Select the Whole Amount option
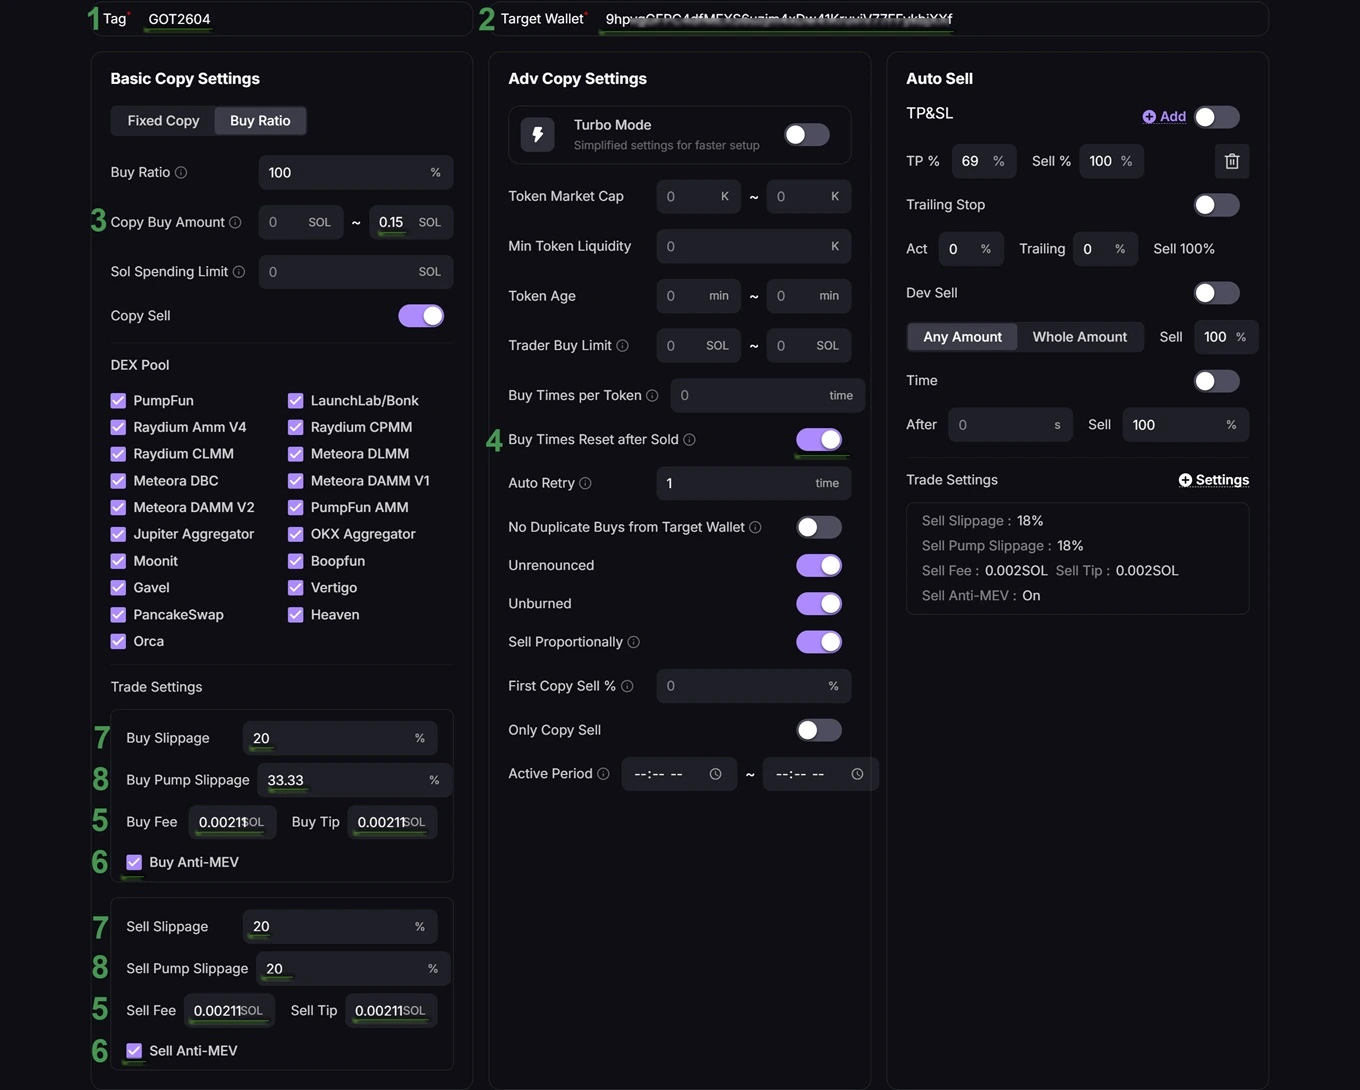Screen dimensions: 1360x1090 [x=1079, y=337]
